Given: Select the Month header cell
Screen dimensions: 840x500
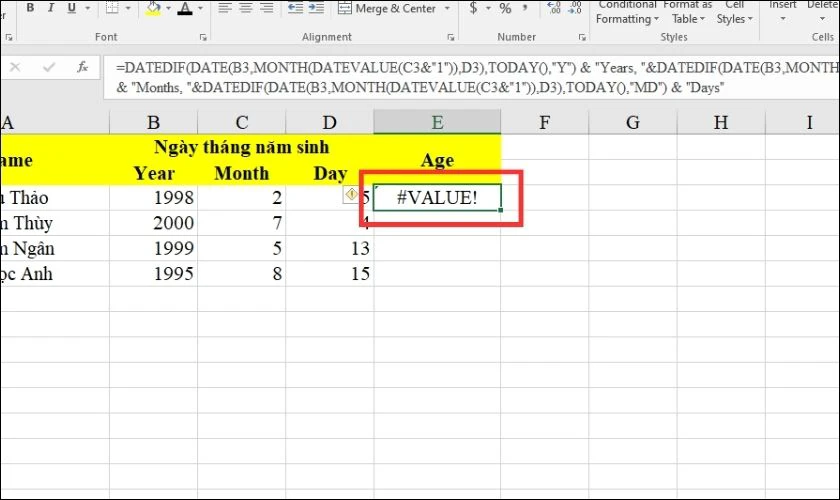Looking at the screenshot, I should click(x=242, y=173).
